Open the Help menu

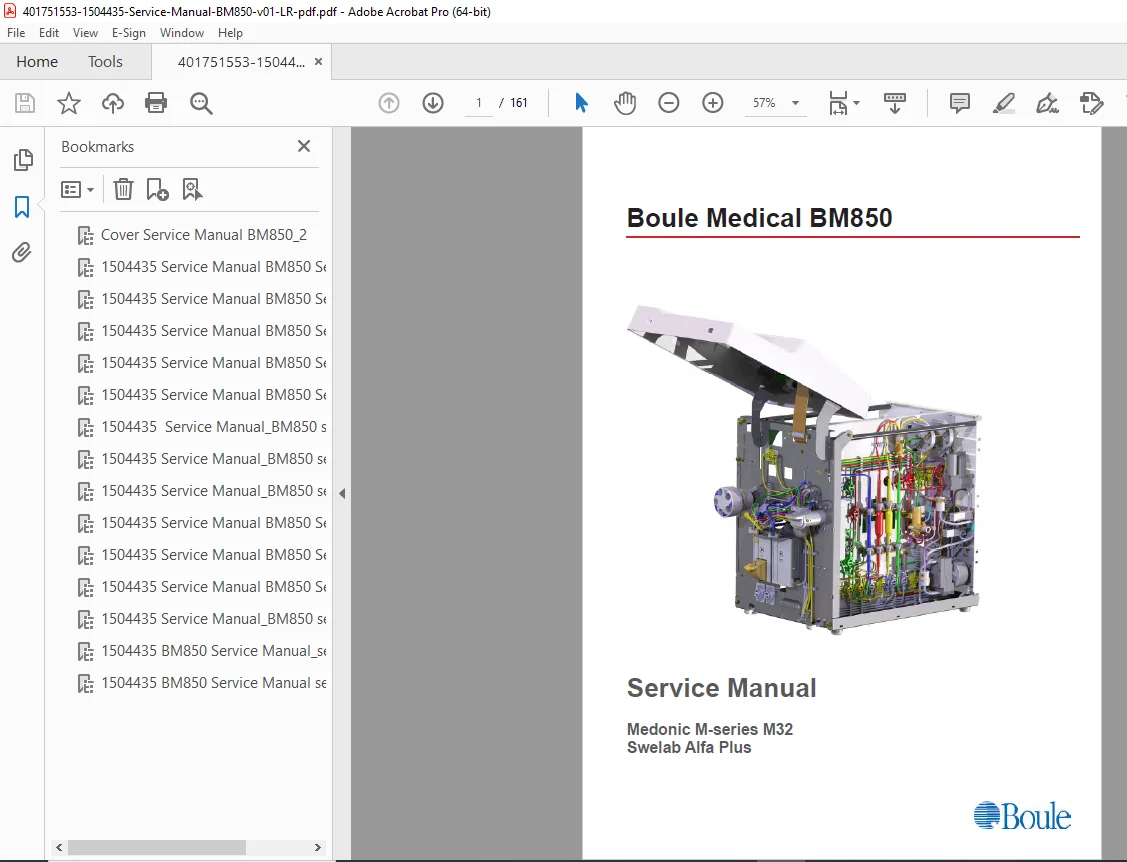click(x=230, y=33)
